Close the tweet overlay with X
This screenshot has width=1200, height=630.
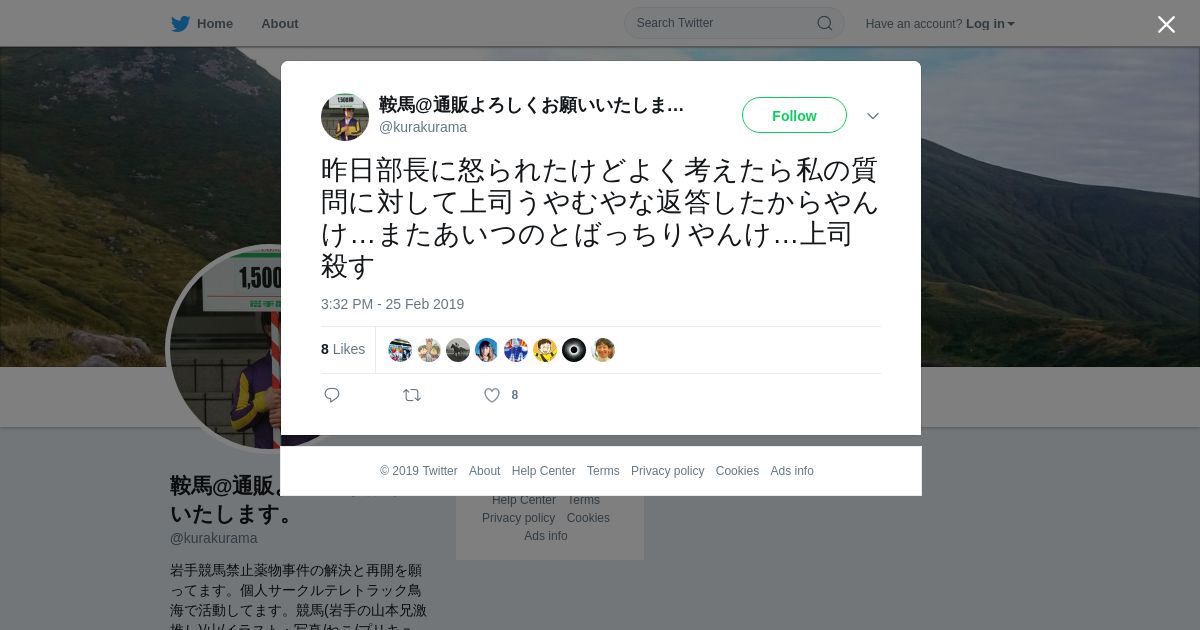[x=1166, y=24]
